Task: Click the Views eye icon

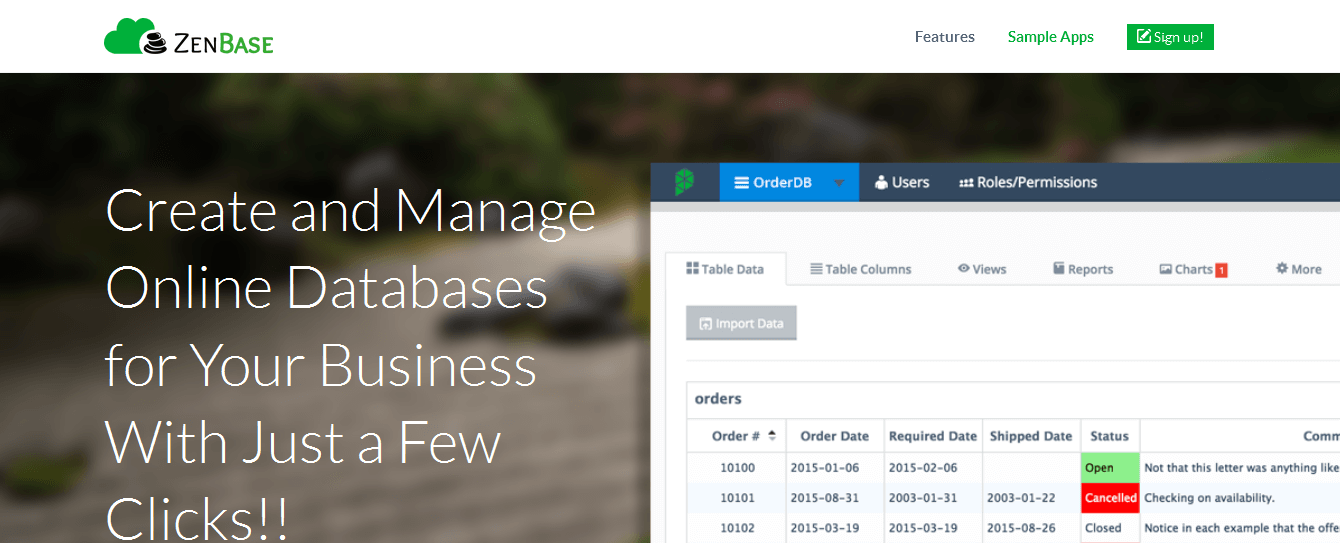Action: (x=964, y=268)
